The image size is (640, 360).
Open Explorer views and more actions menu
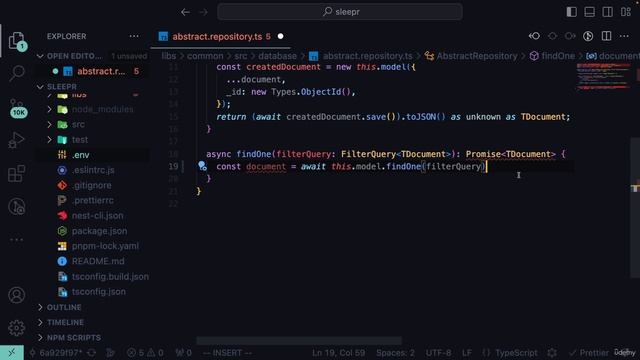(134, 36)
